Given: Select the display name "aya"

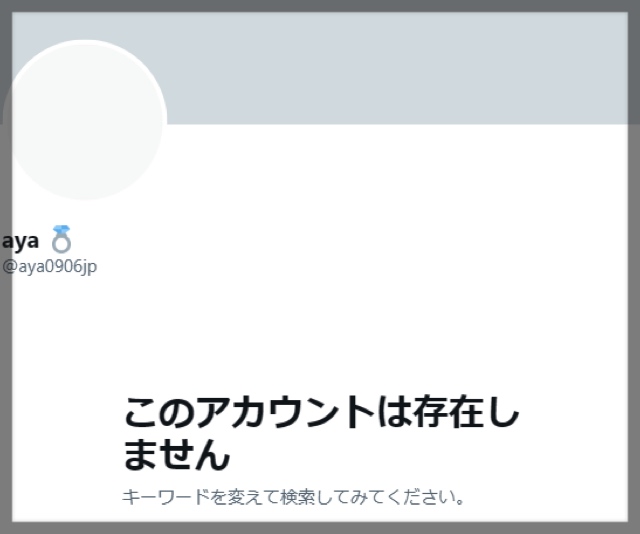Looking at the screenshot, I should click(20, 241).
